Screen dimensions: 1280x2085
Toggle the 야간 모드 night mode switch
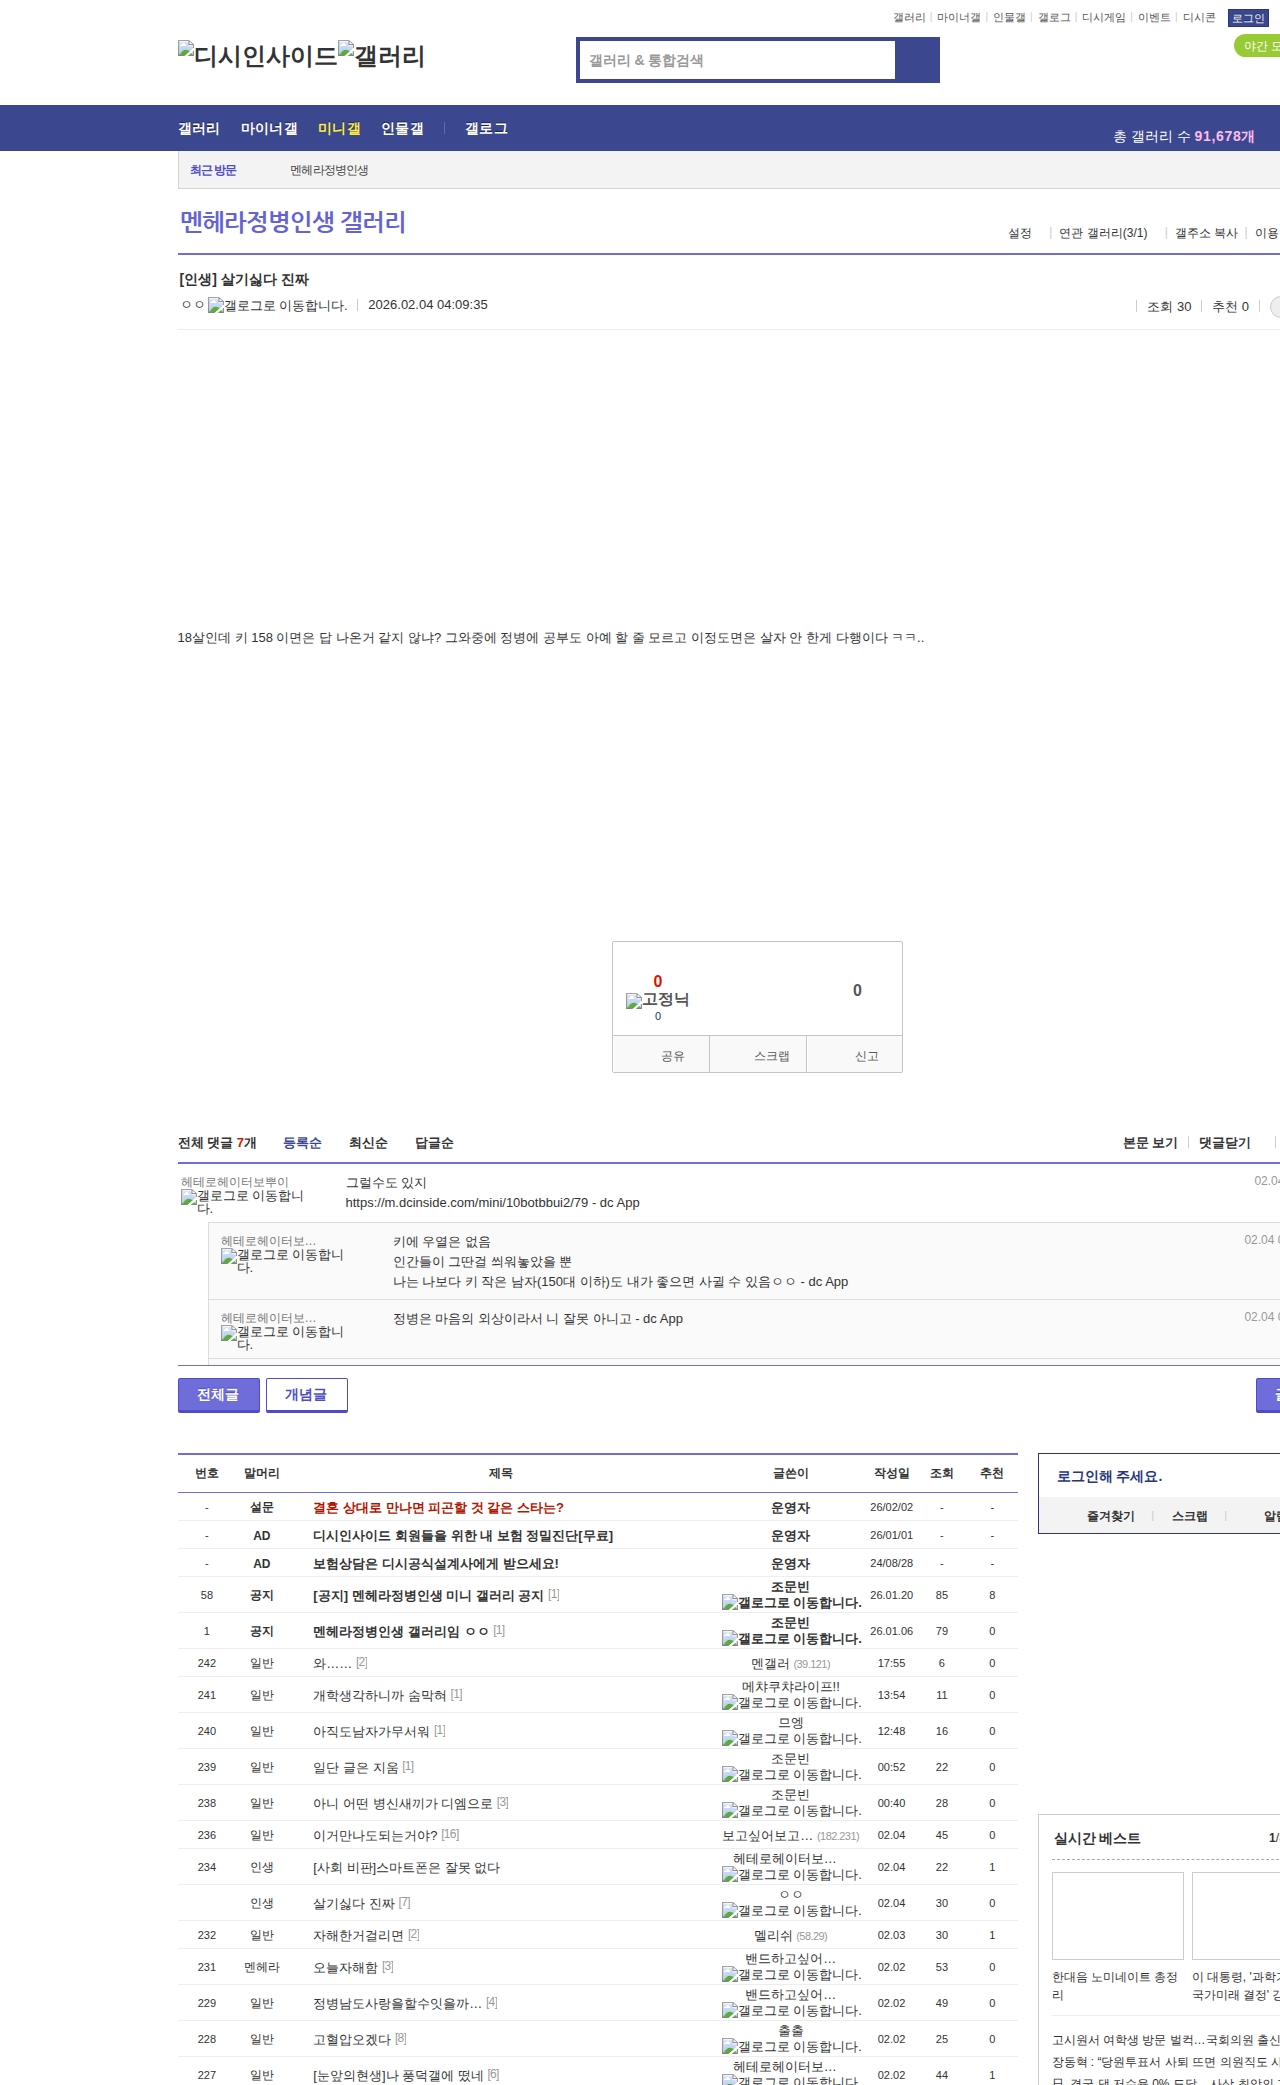[1257, 46]
